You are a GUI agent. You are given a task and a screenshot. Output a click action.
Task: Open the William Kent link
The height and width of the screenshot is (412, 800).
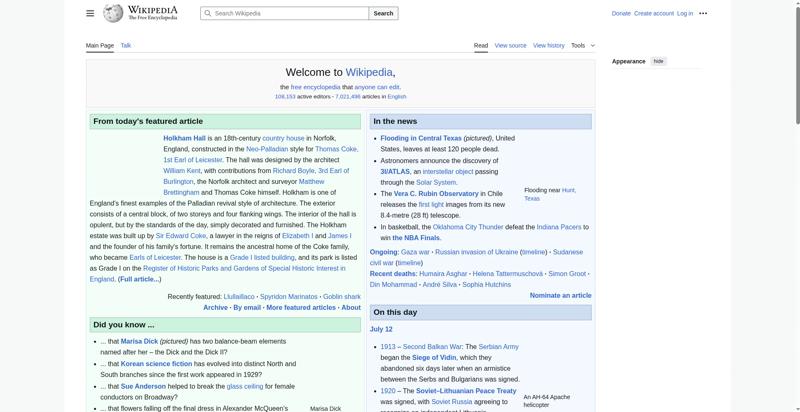tap(182, 171)
